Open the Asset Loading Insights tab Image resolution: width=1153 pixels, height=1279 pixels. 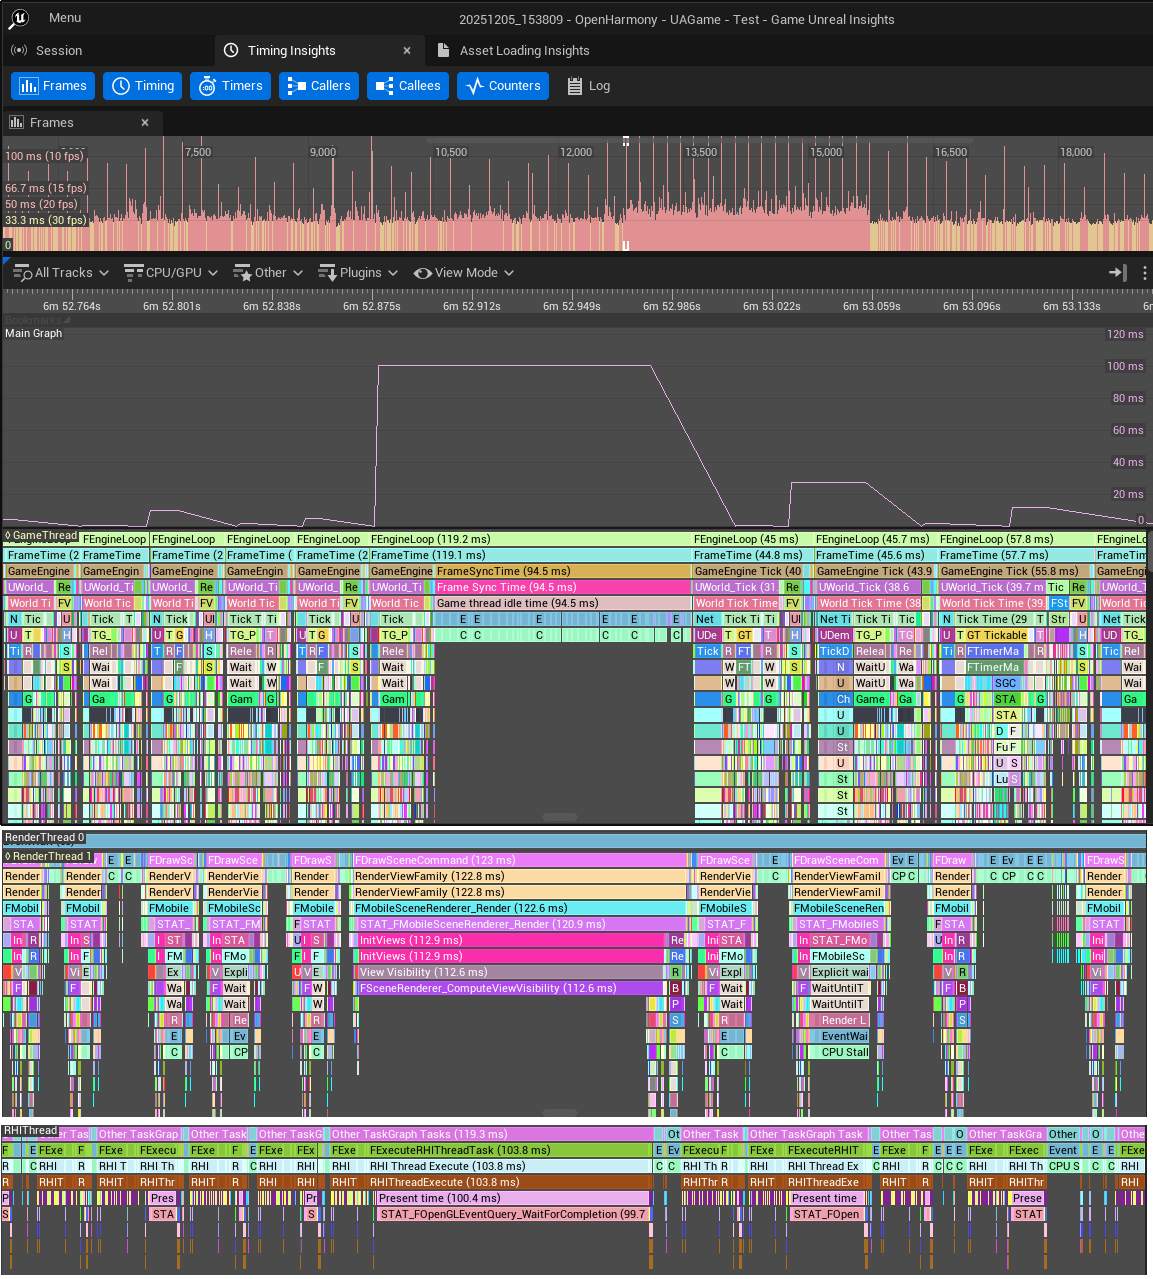click(514, 51)
